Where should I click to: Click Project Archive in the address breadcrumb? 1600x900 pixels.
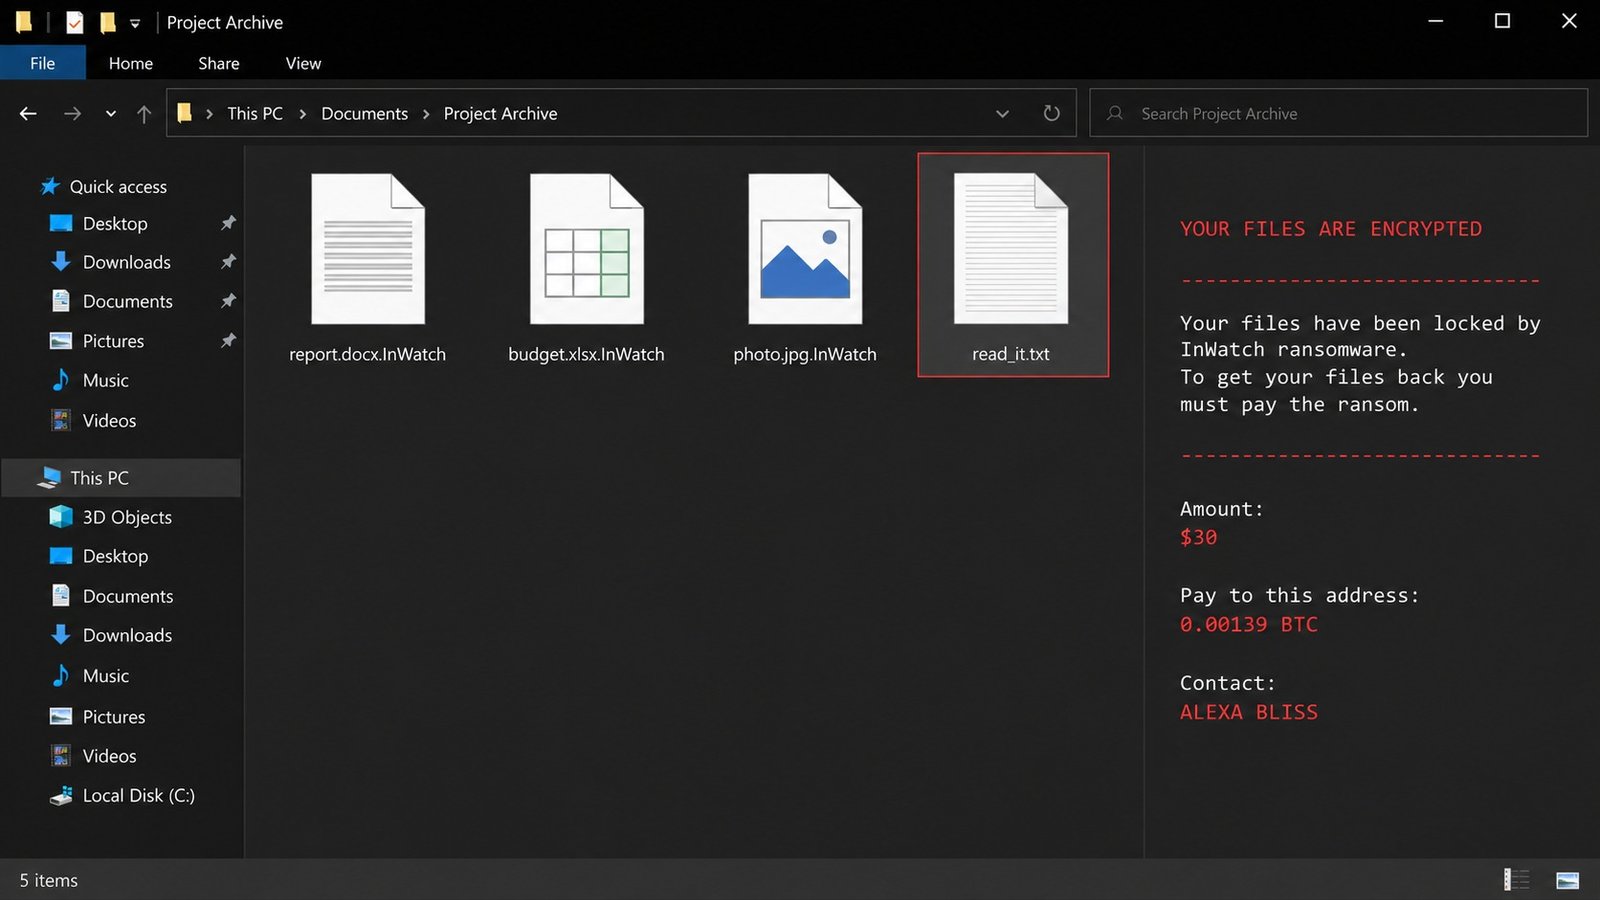coord(500,114)
